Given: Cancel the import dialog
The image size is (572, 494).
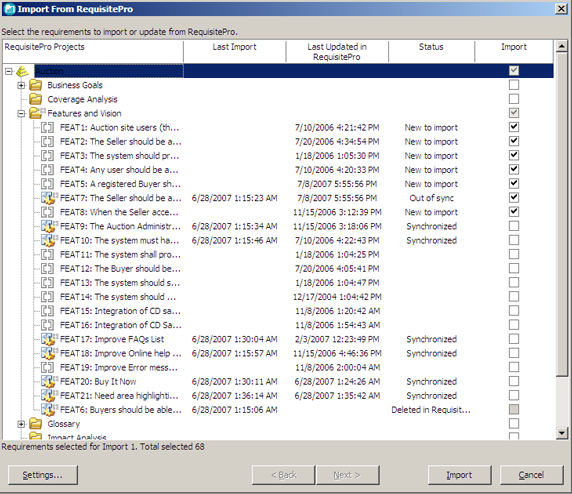Looking at the screenshot, I should coord(532,475).
